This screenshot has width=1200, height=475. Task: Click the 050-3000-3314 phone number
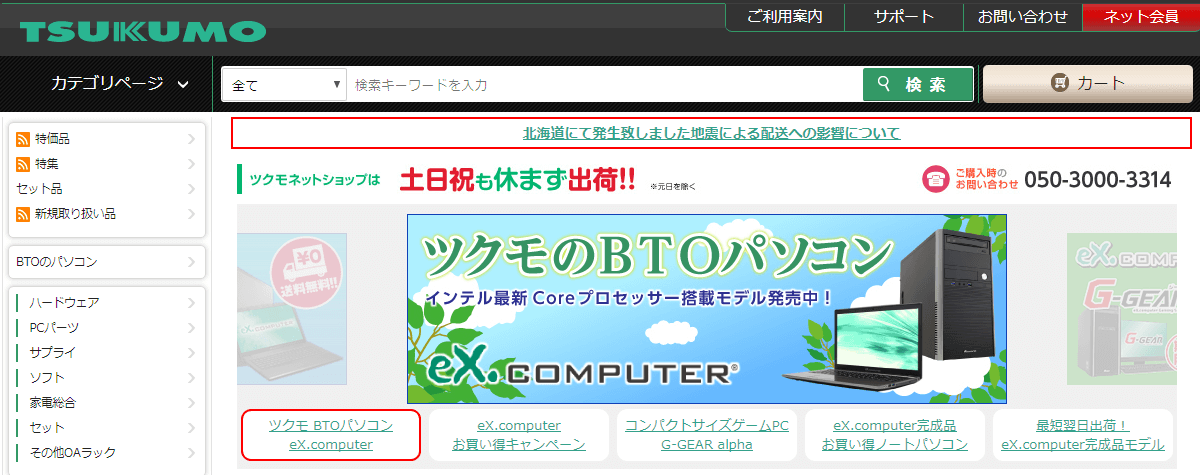(1098, 179)
